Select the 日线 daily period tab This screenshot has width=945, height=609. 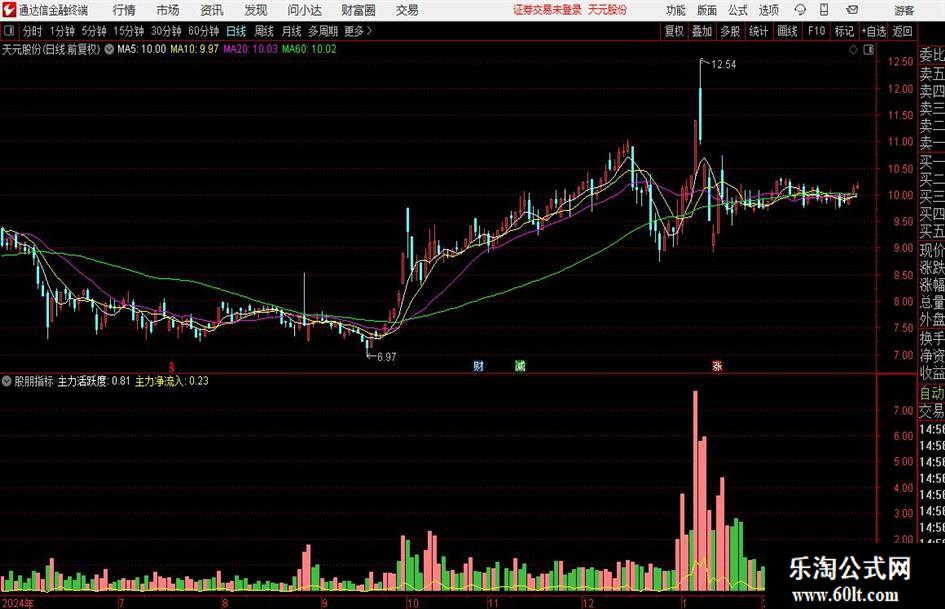pyautogui.click(x=236, y=31)
